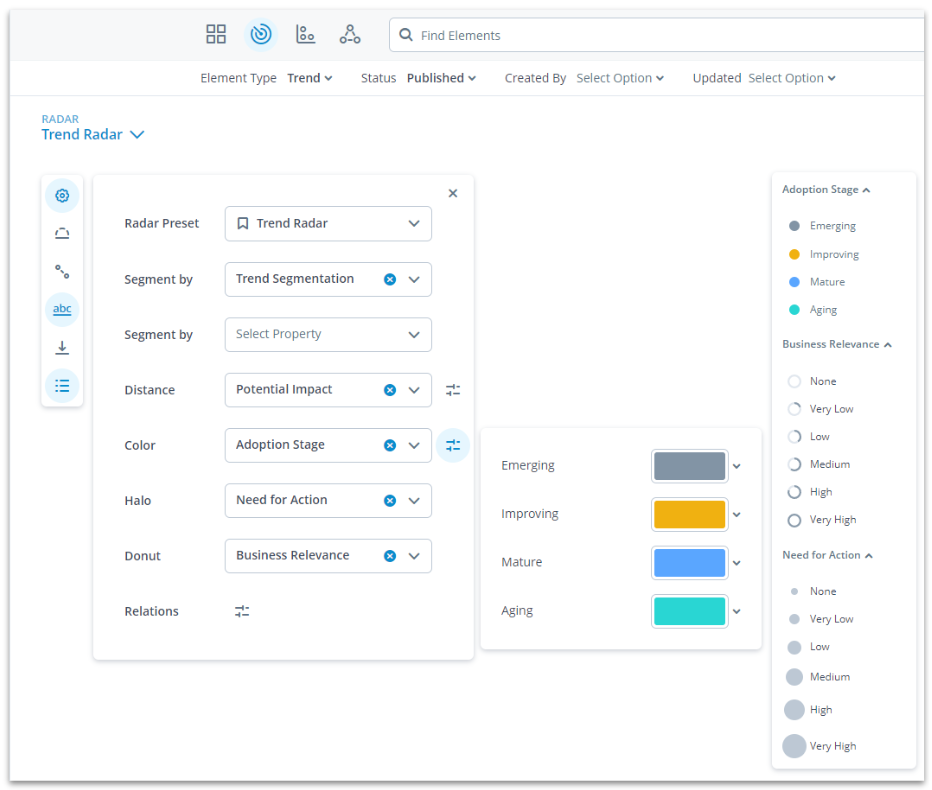Close the radar settings panel
Viewport: 932px width, 790px height.
[x=453, y=193]
